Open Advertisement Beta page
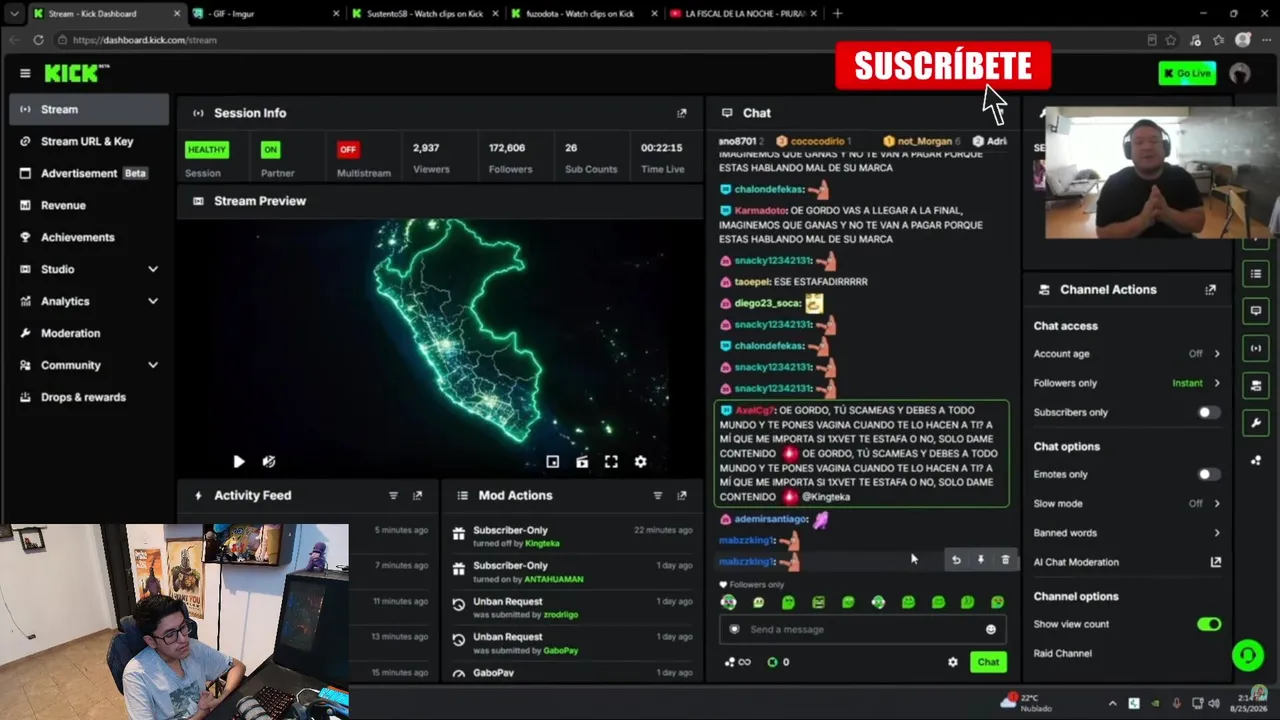1280x720 pixels. pyautogui.click(x=89, y=173)
